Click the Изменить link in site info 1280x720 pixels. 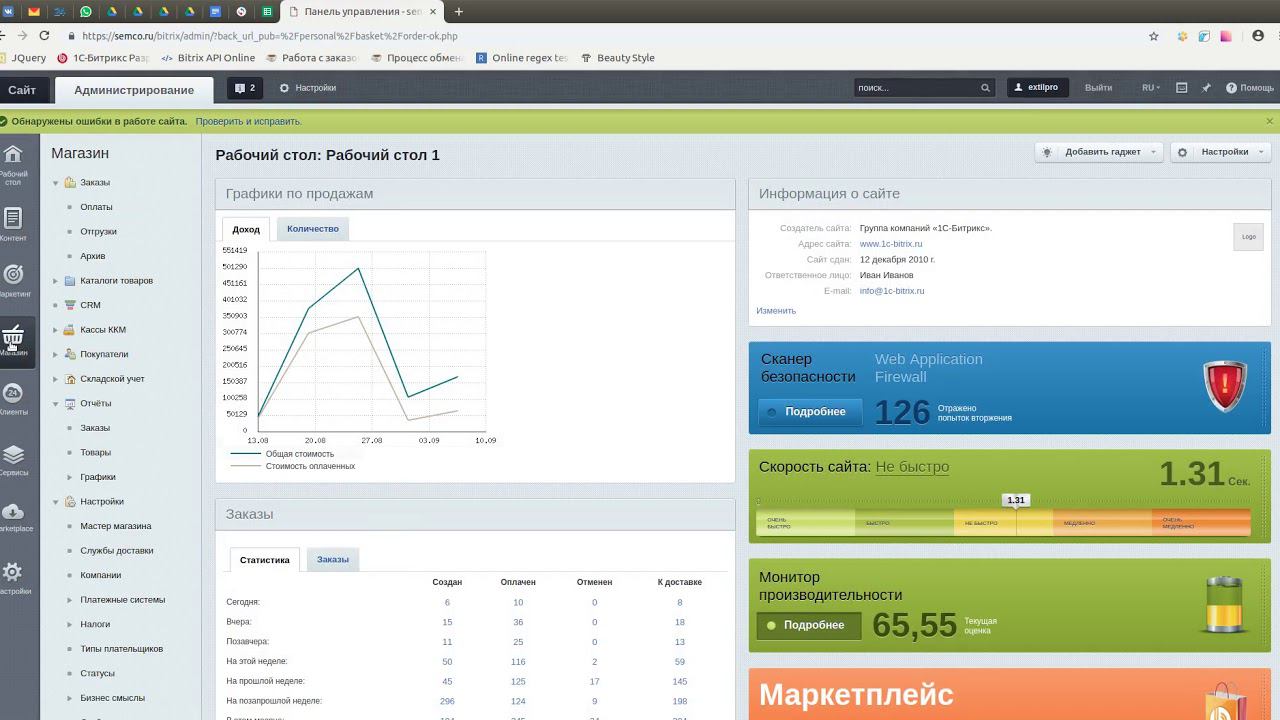[776, 311]
